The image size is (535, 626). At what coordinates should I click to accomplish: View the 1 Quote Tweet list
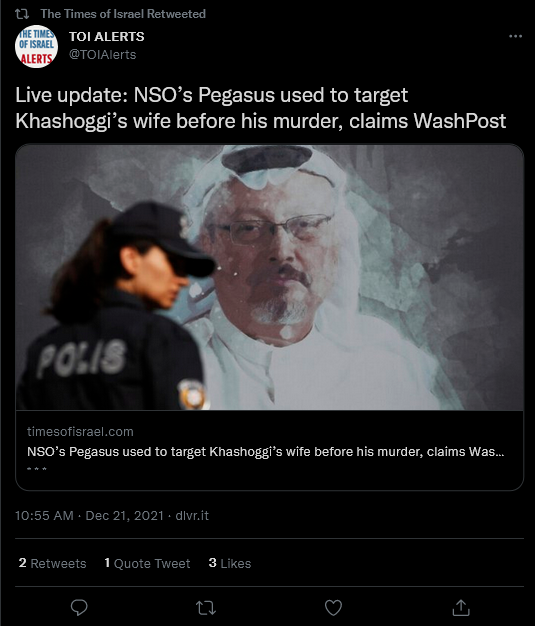[147, 563]
